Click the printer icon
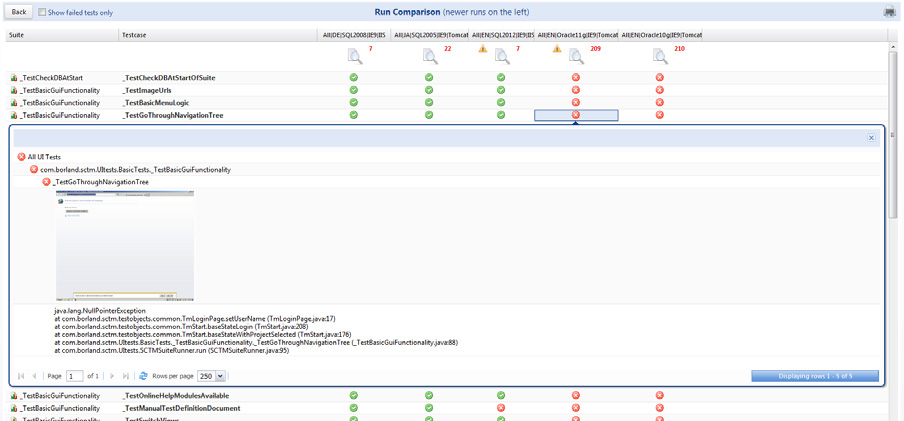 coord(891,12)
